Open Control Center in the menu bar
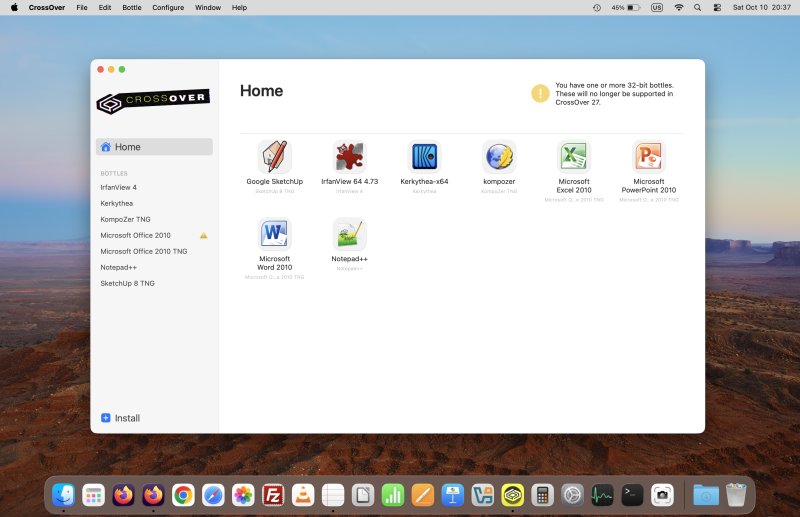Screen dimensions: 800x517 (717, 8)
